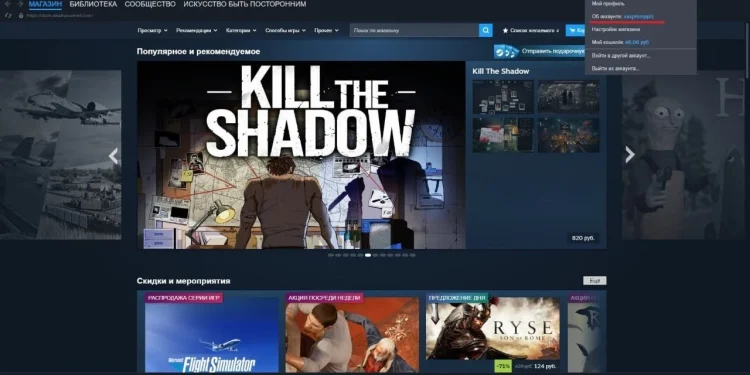This screenshot has width=750, height=375.
Task: Expand the Способы игры dropdown
Action: 286,30
